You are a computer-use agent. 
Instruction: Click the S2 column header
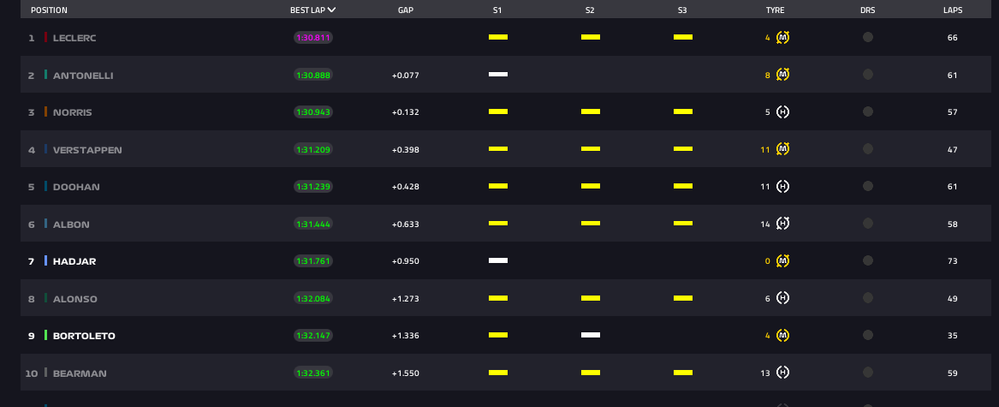[590, 10]
